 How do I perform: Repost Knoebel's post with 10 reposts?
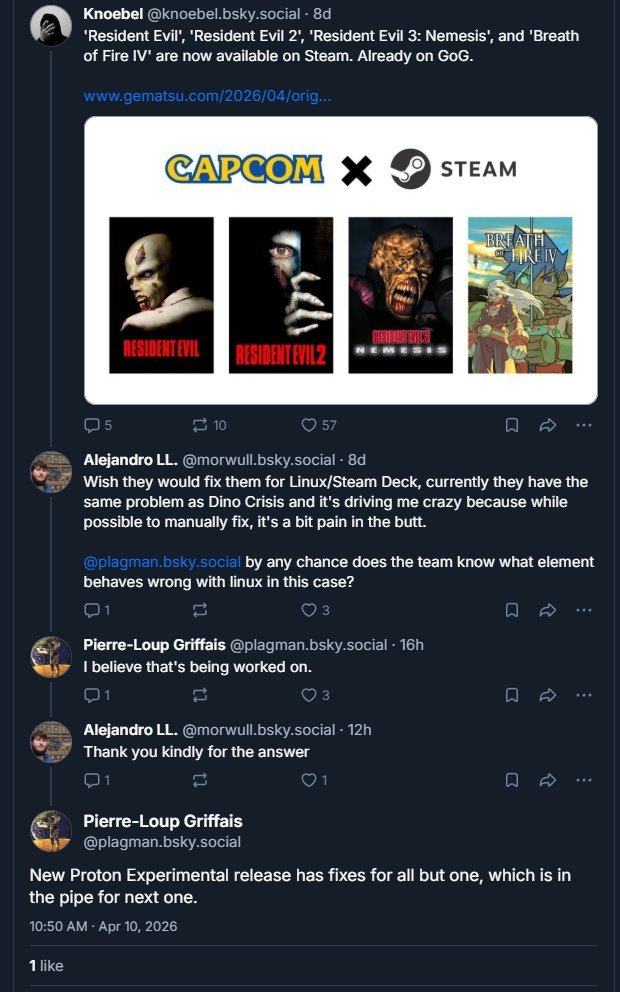[x=200, y=425]
